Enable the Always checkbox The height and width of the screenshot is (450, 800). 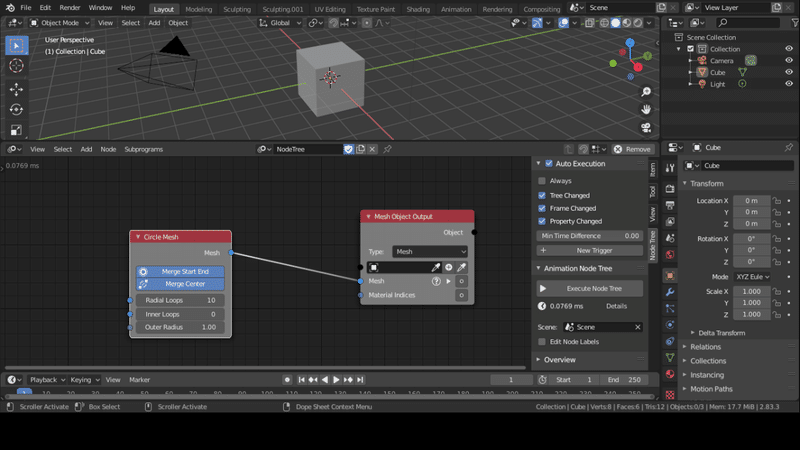[x=542, y=181]
